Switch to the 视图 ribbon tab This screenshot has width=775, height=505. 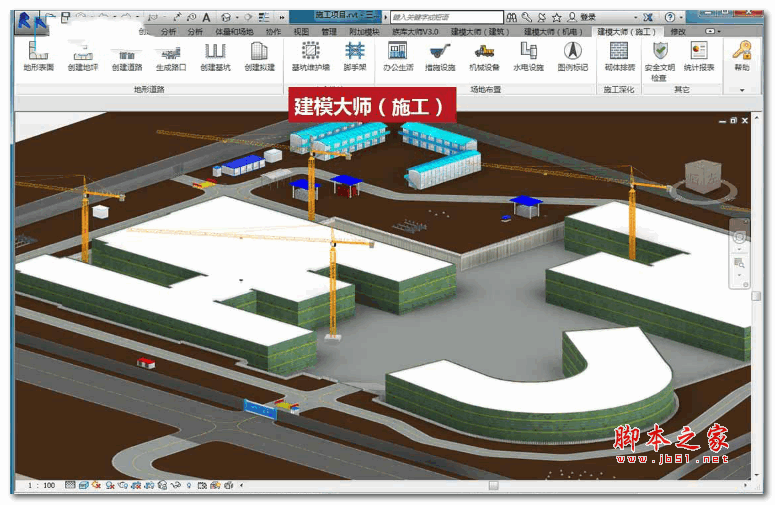[301, 32]
